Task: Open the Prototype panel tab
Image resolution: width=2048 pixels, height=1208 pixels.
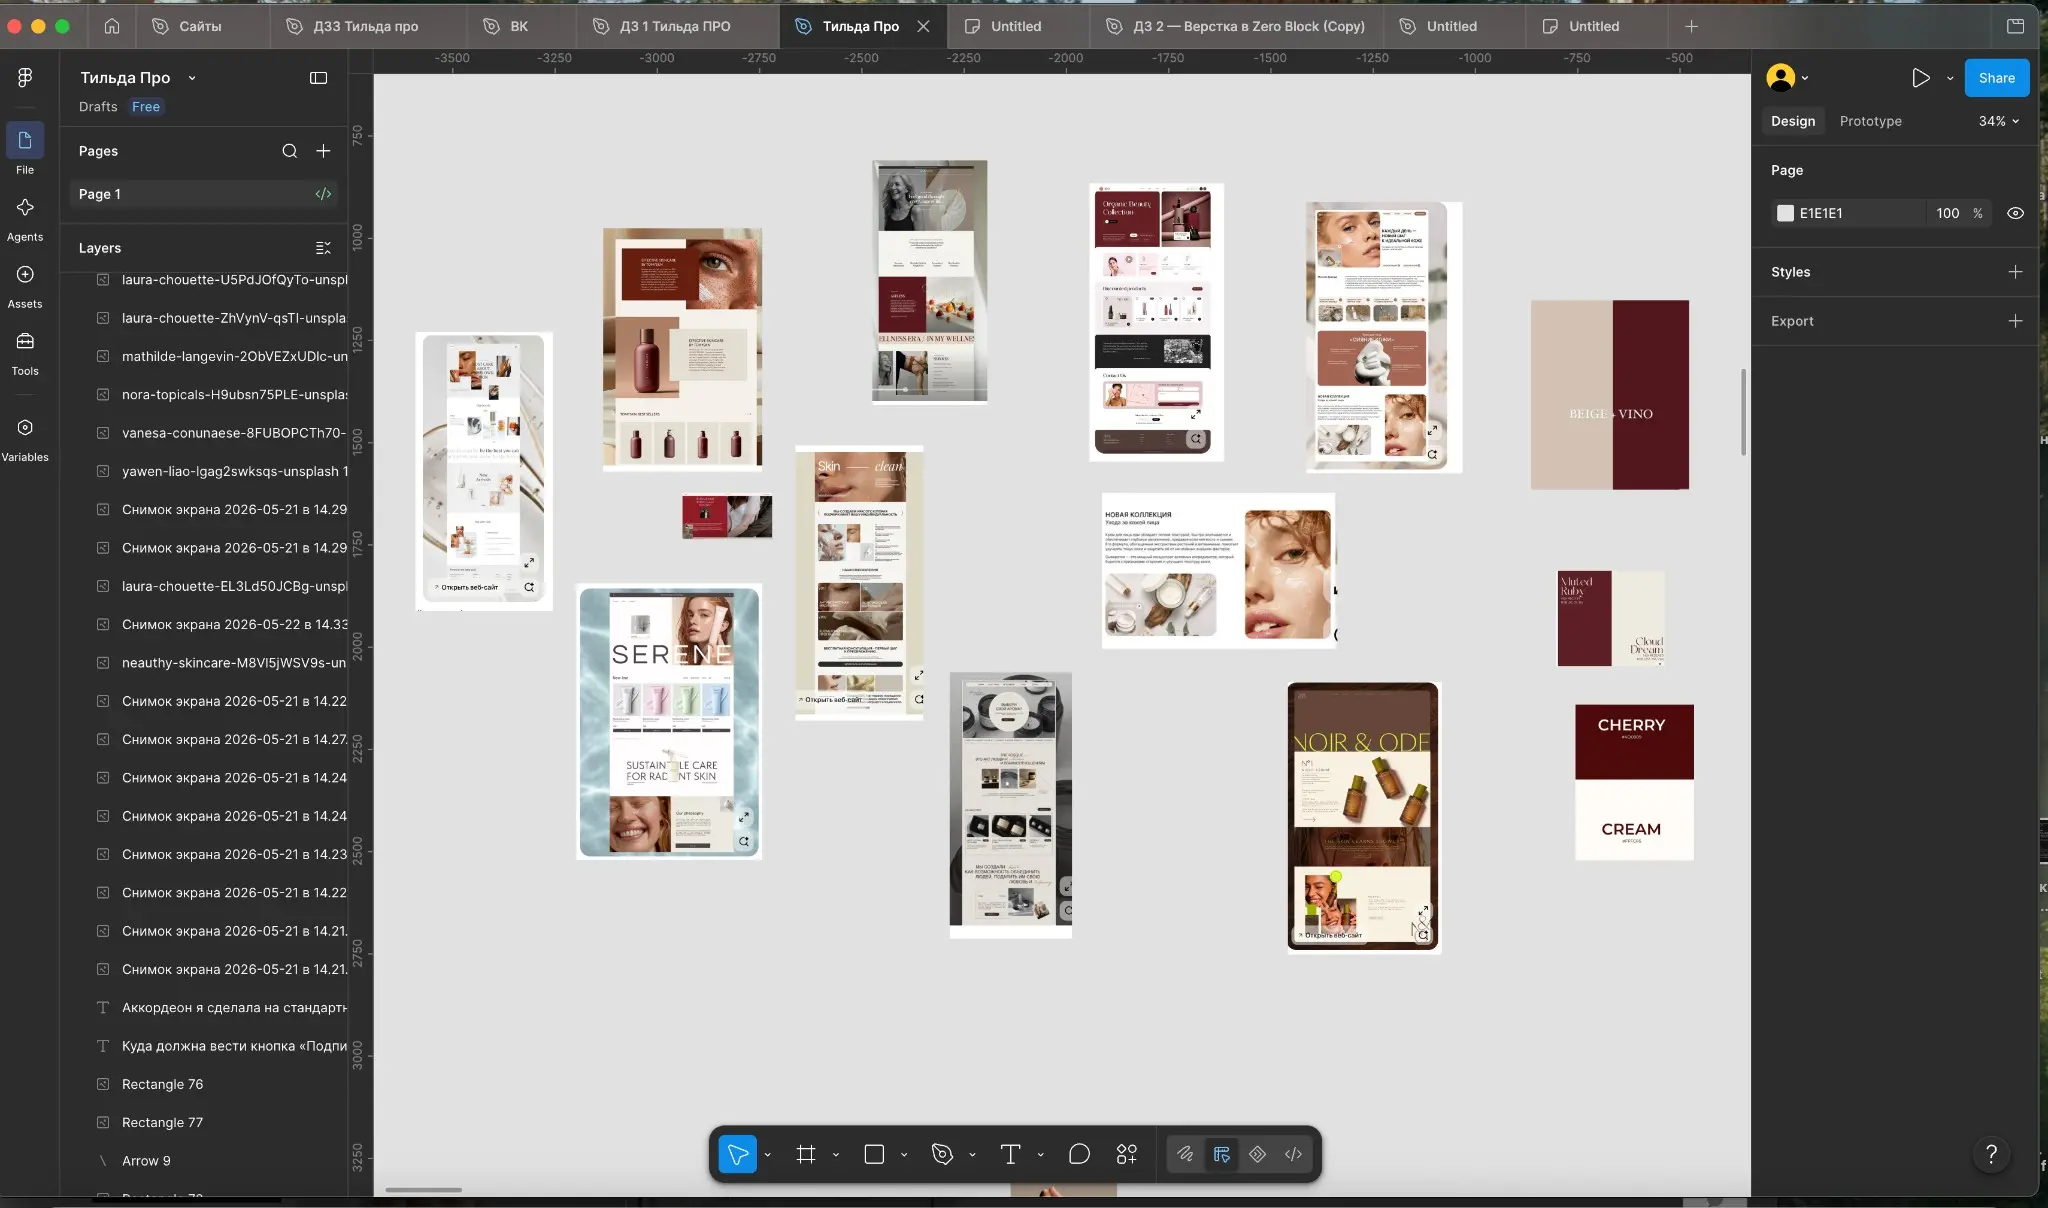Action: (x=1870, y=121)
